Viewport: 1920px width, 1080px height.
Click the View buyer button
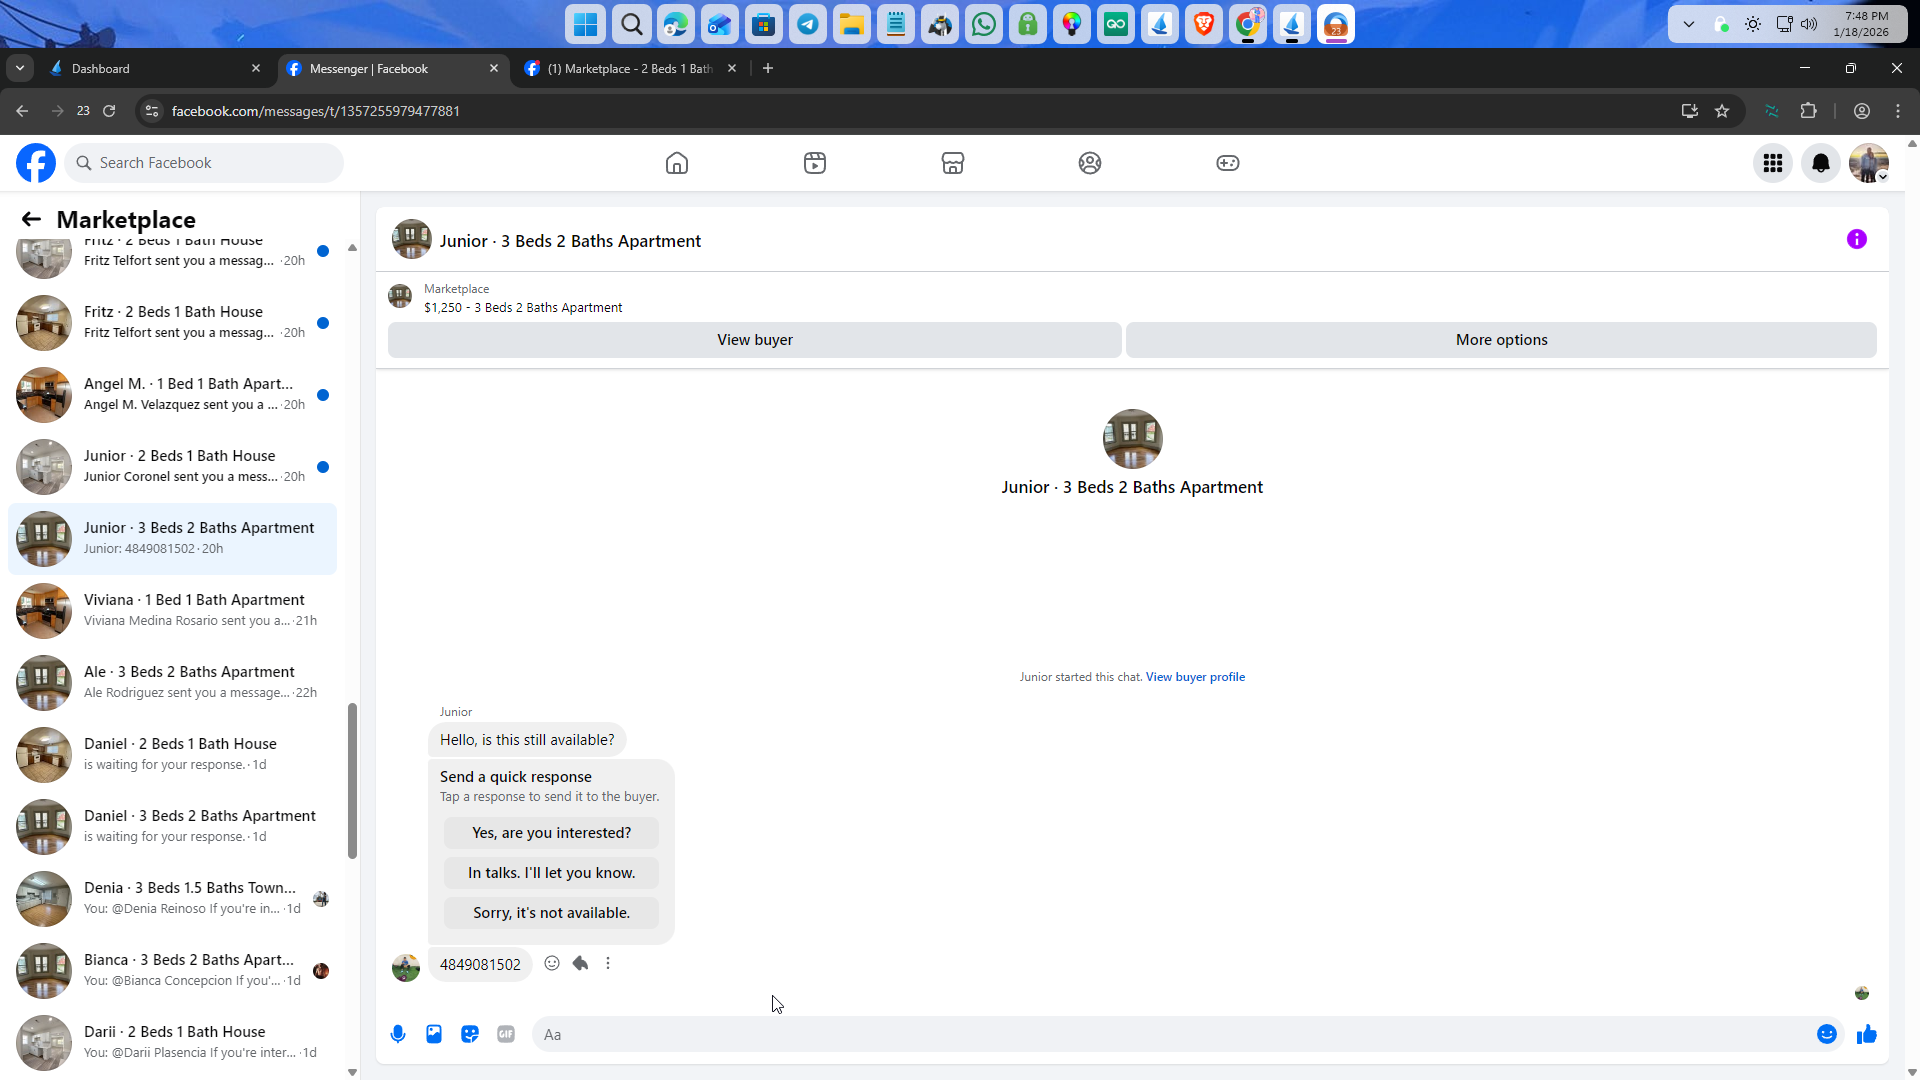754,340
